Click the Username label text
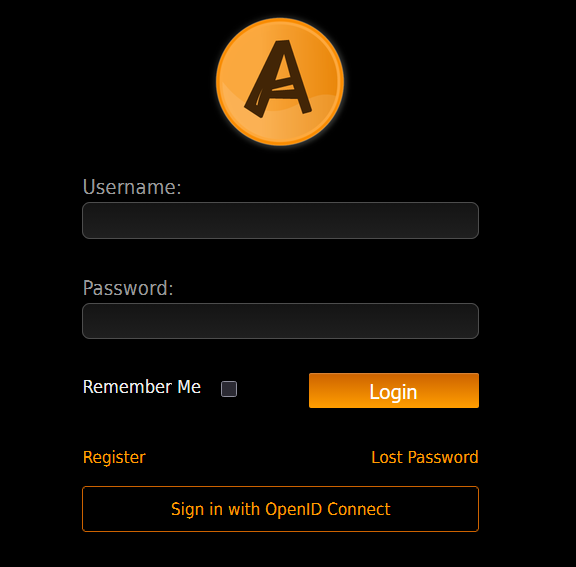 tap(132, 187)
